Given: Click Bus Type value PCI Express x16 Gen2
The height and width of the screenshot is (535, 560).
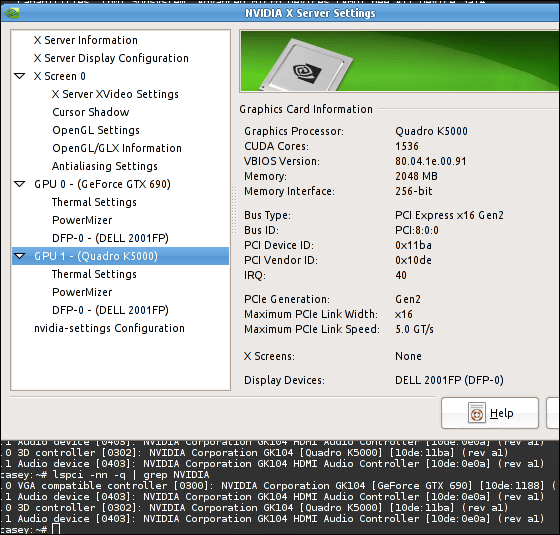Looking at the screenshot, I should (449, 215).
